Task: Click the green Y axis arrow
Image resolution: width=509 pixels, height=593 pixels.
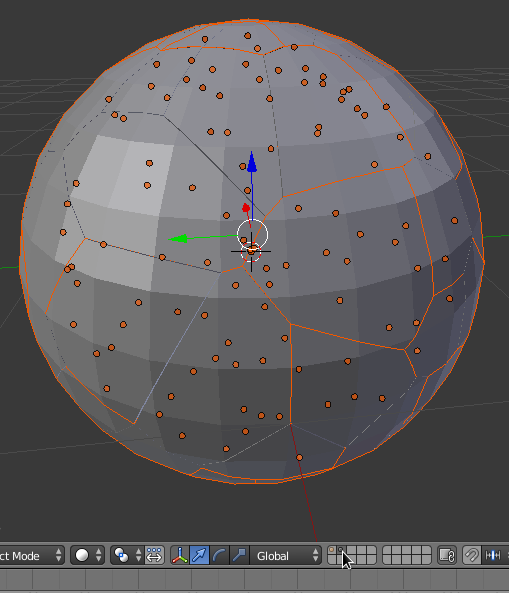Action: click(178, 239)
